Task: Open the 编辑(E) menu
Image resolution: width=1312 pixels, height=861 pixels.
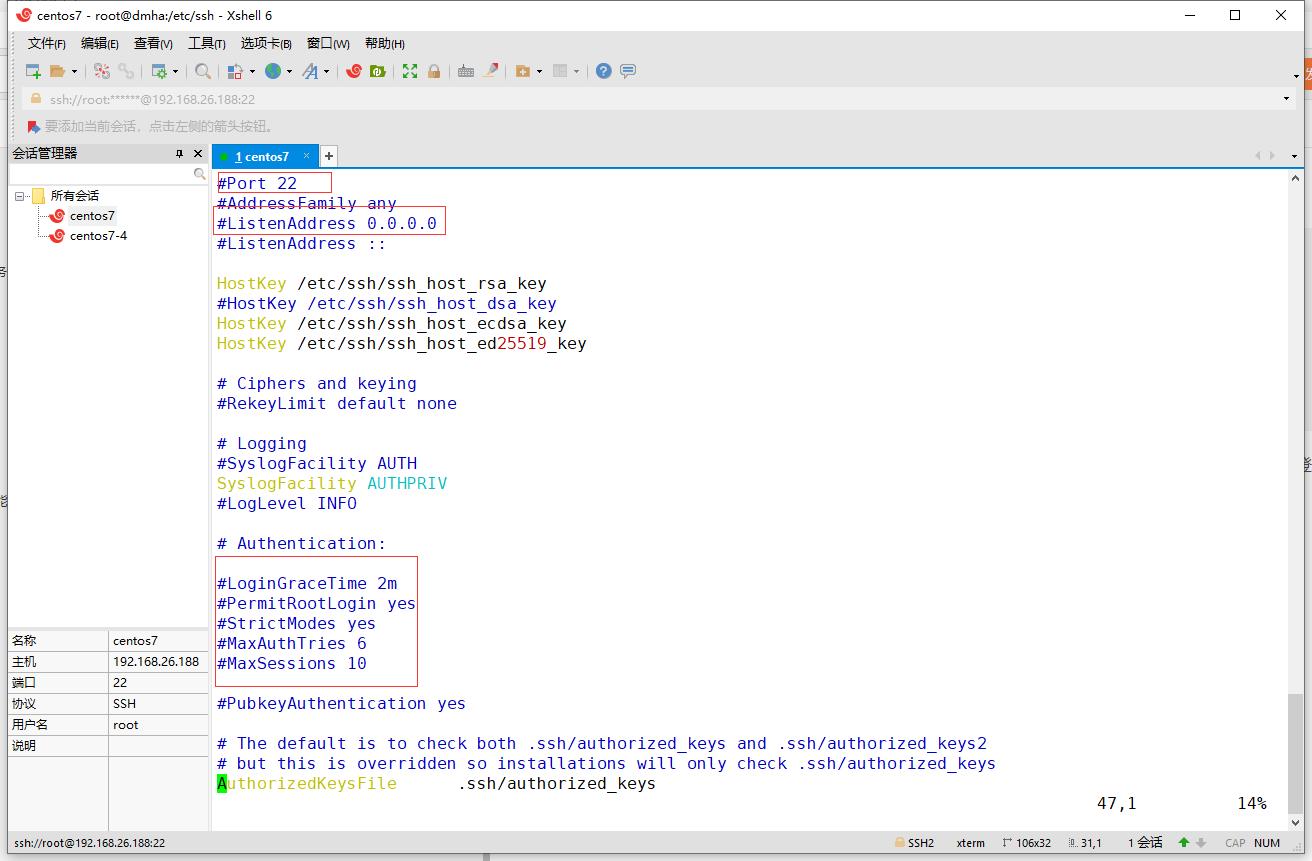Action: point(100,43)
